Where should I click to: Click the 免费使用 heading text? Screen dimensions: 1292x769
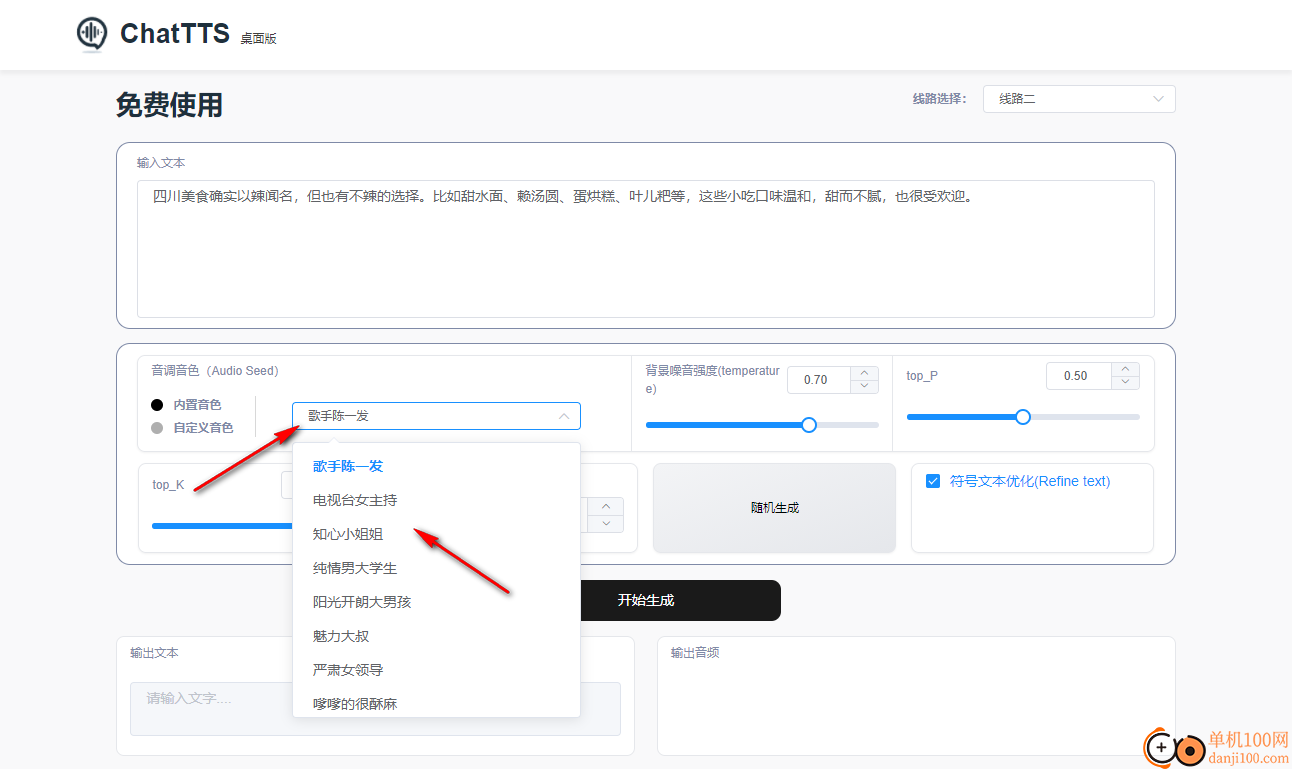(x=169, y=105)
